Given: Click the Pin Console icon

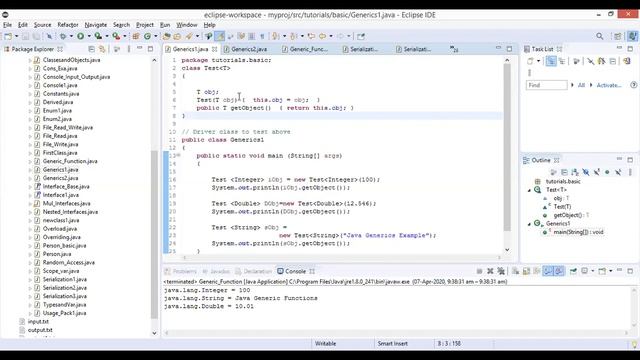Looking at the screenshot, I should click(x=573, y=271).
